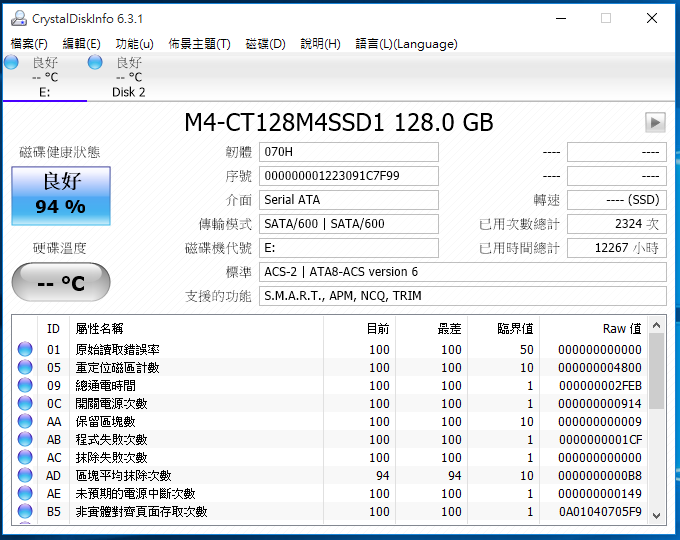Click status orb for attribute AA 保留區塊數
Screen dimensions: 680x540
25,421
